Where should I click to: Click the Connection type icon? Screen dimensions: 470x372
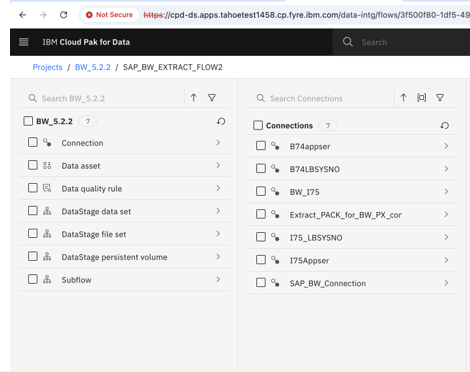pyautogui.click(x=47, y=143)
